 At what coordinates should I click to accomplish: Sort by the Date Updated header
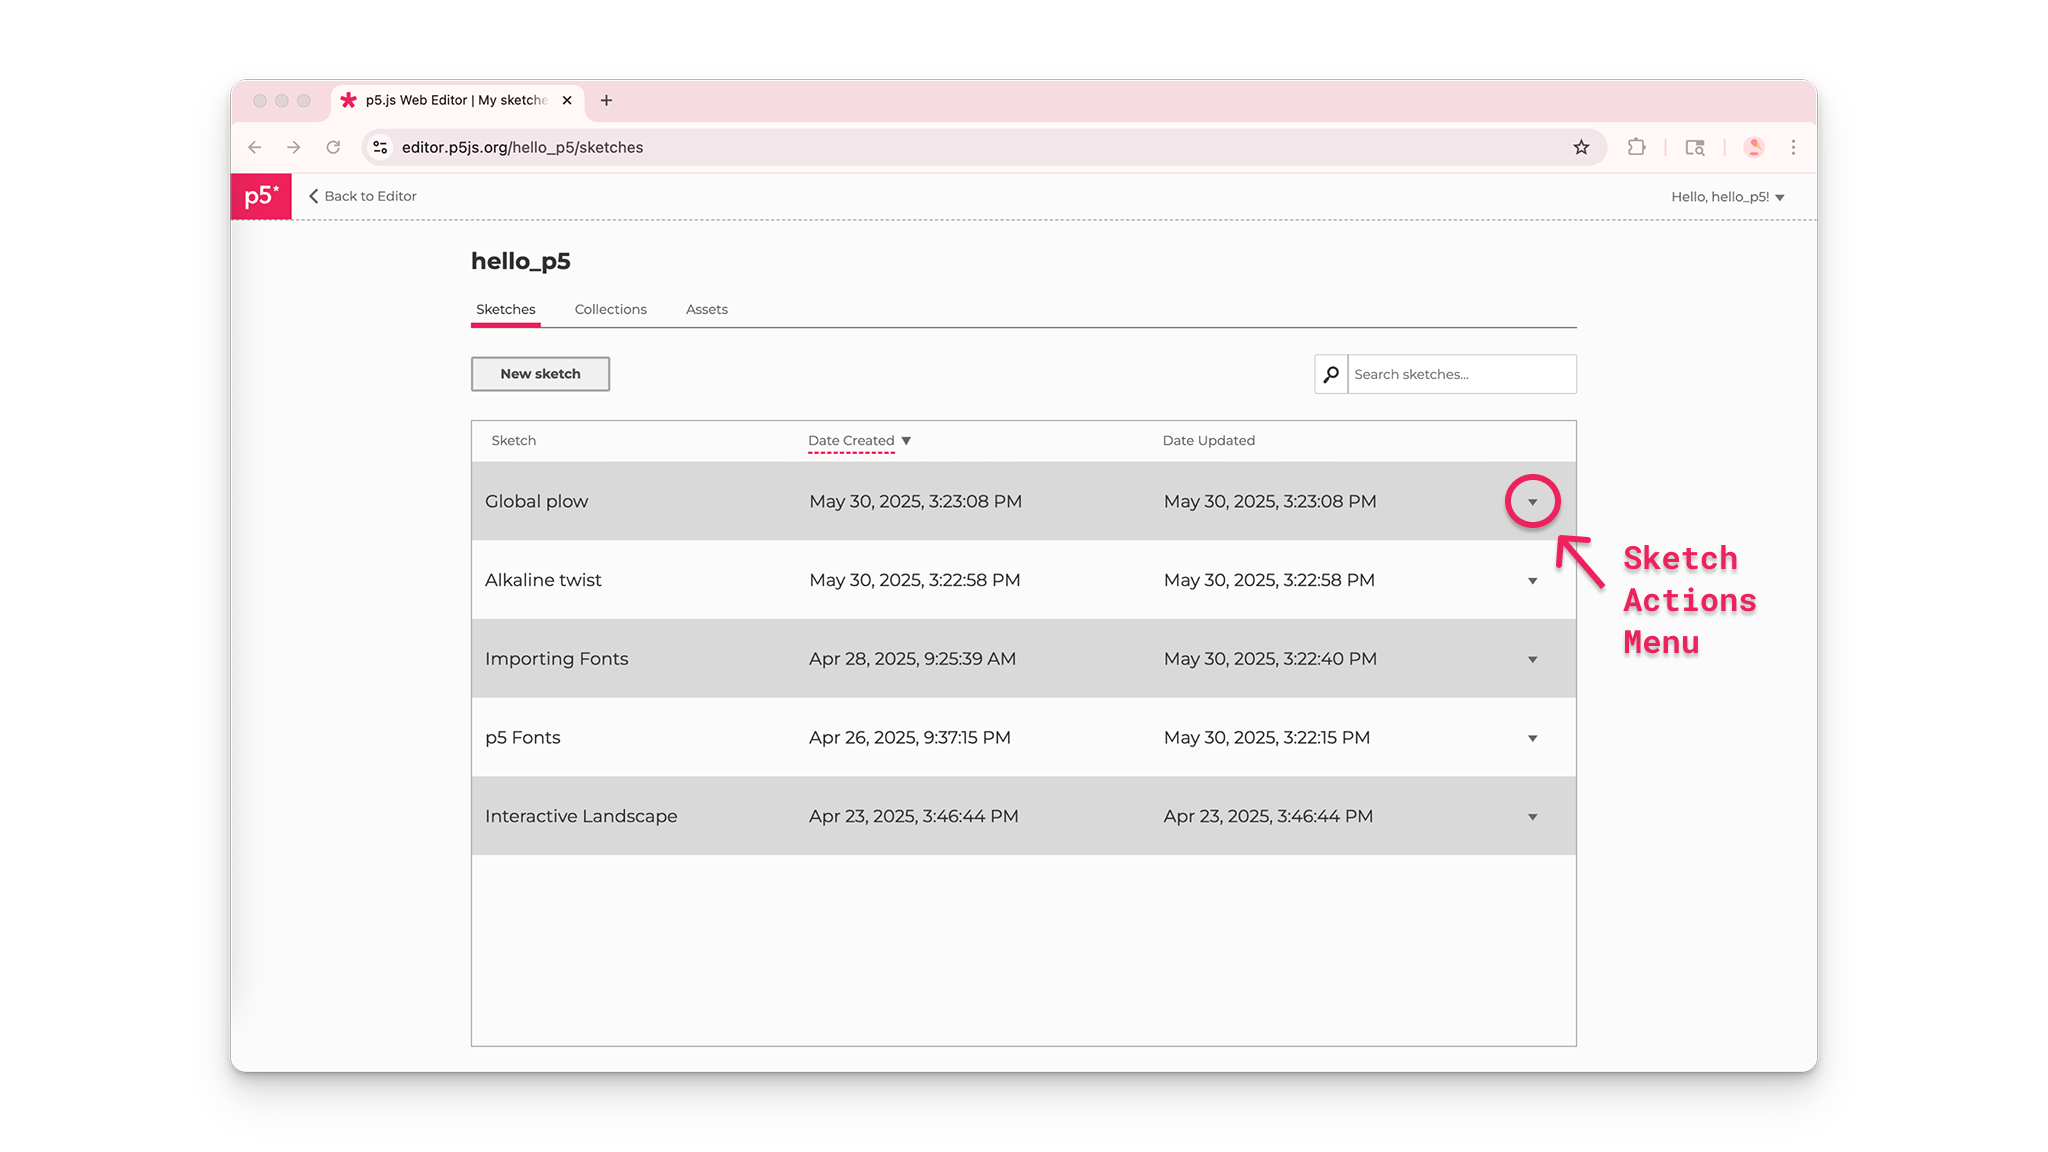click(x=1208, y=440)
